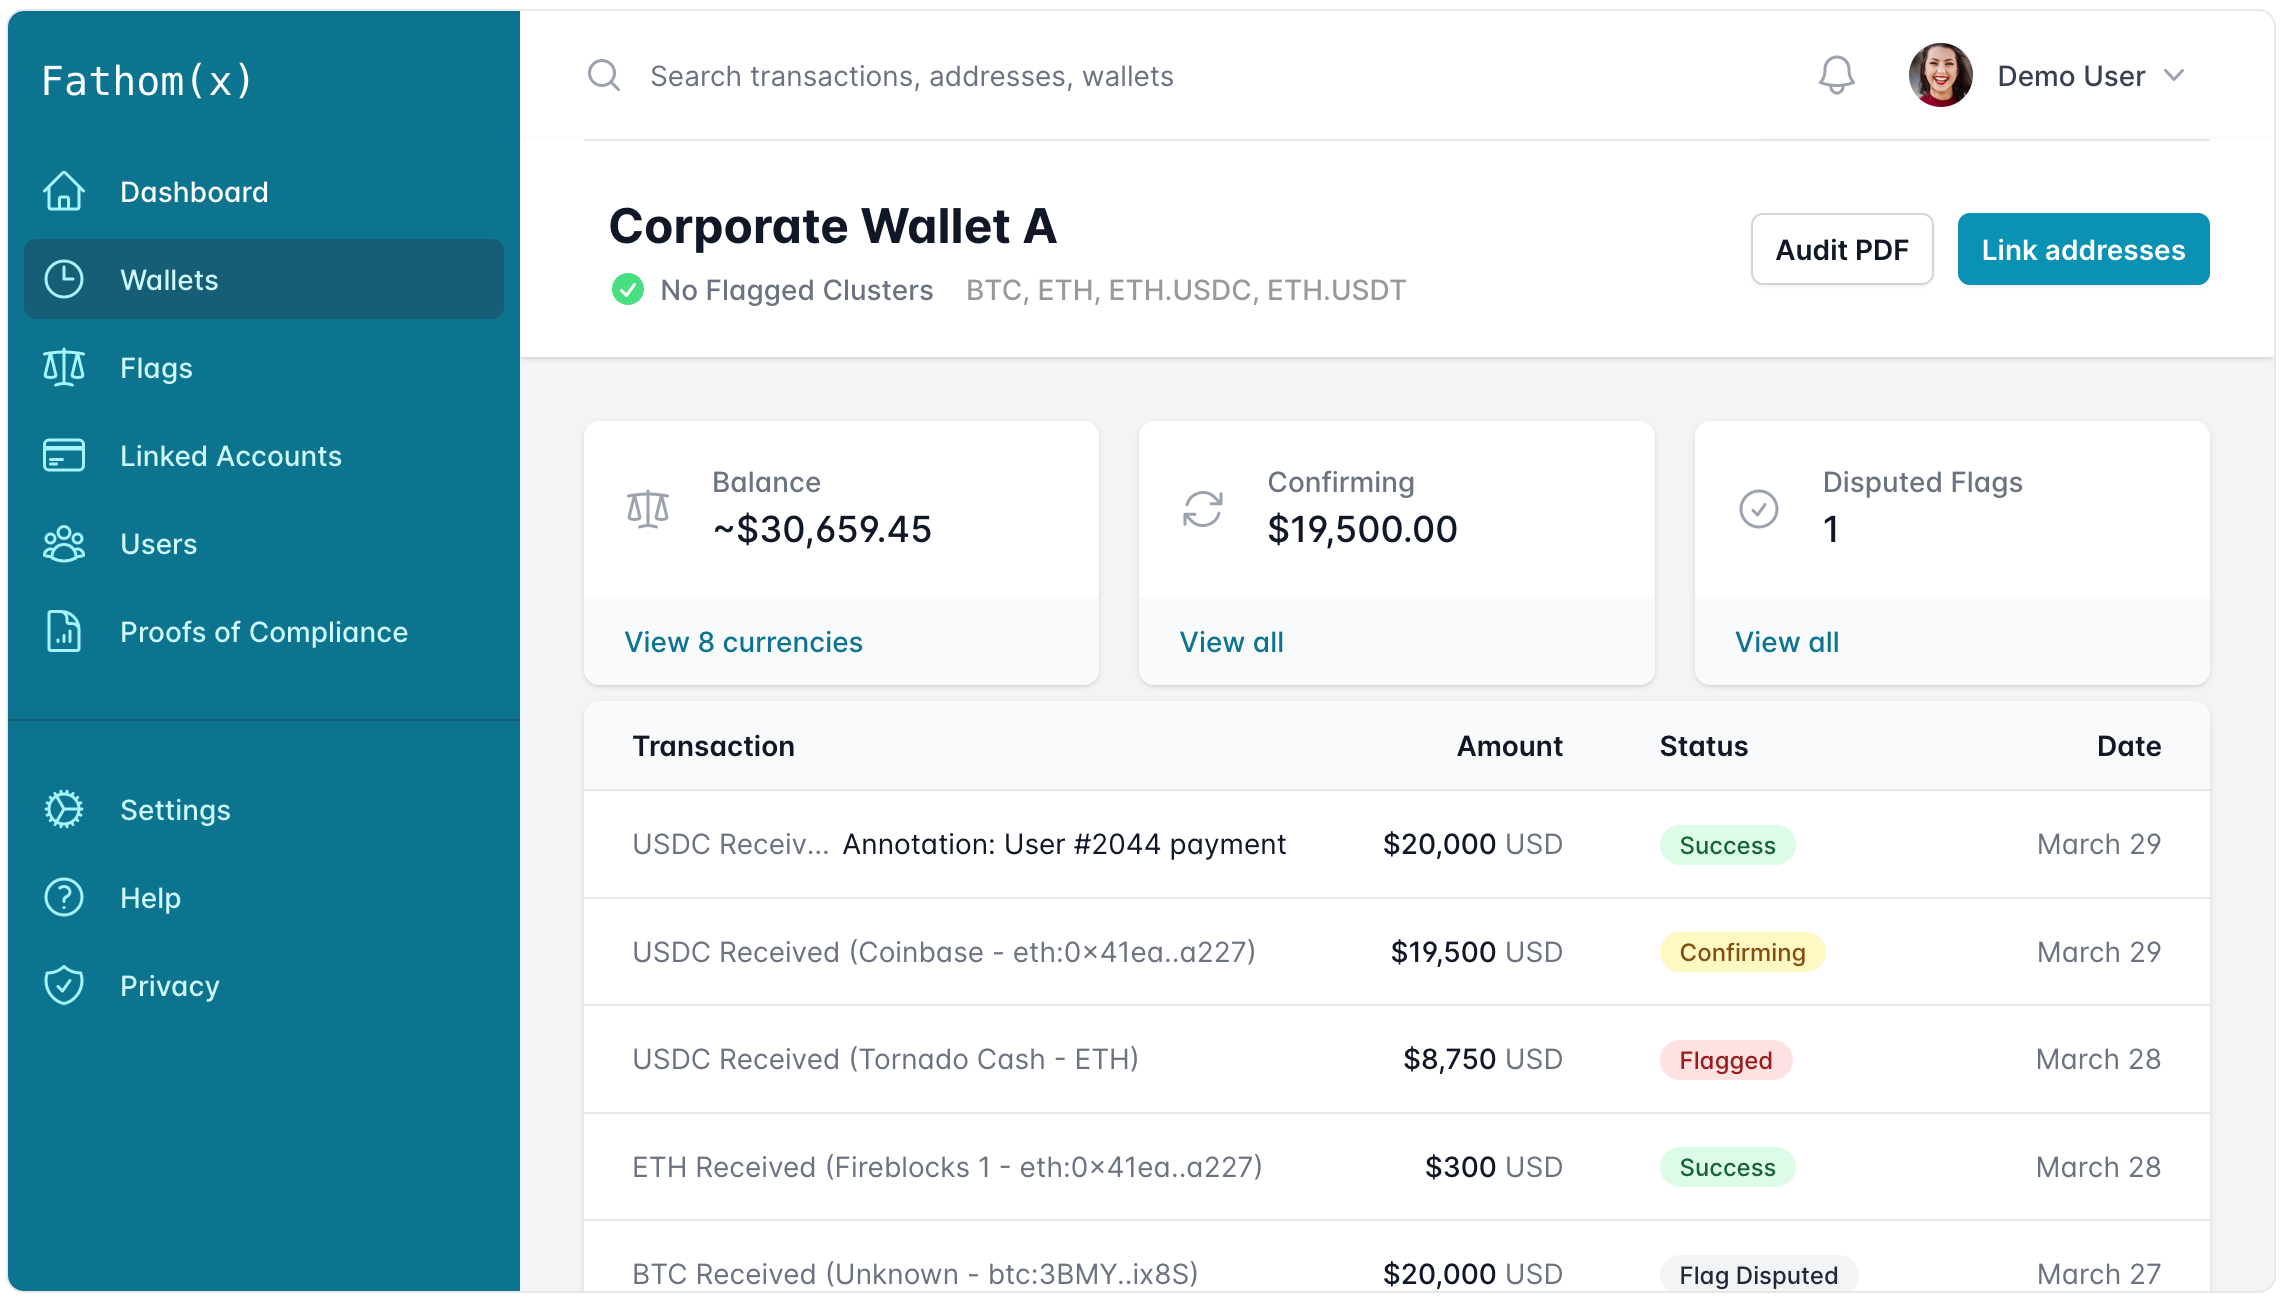This screenshot has height=1302, width=2284.
Task: Click the Demo User avatar photo
Action: 1940,76
